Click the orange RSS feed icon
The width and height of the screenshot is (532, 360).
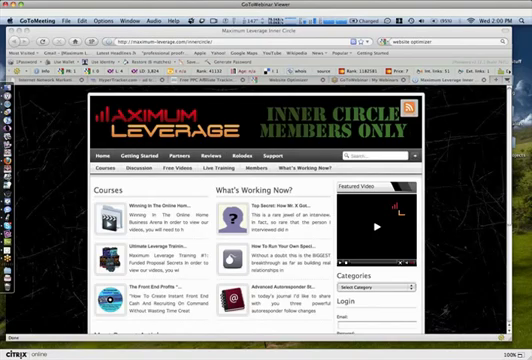pyautogui.click(x=409, y=108)
